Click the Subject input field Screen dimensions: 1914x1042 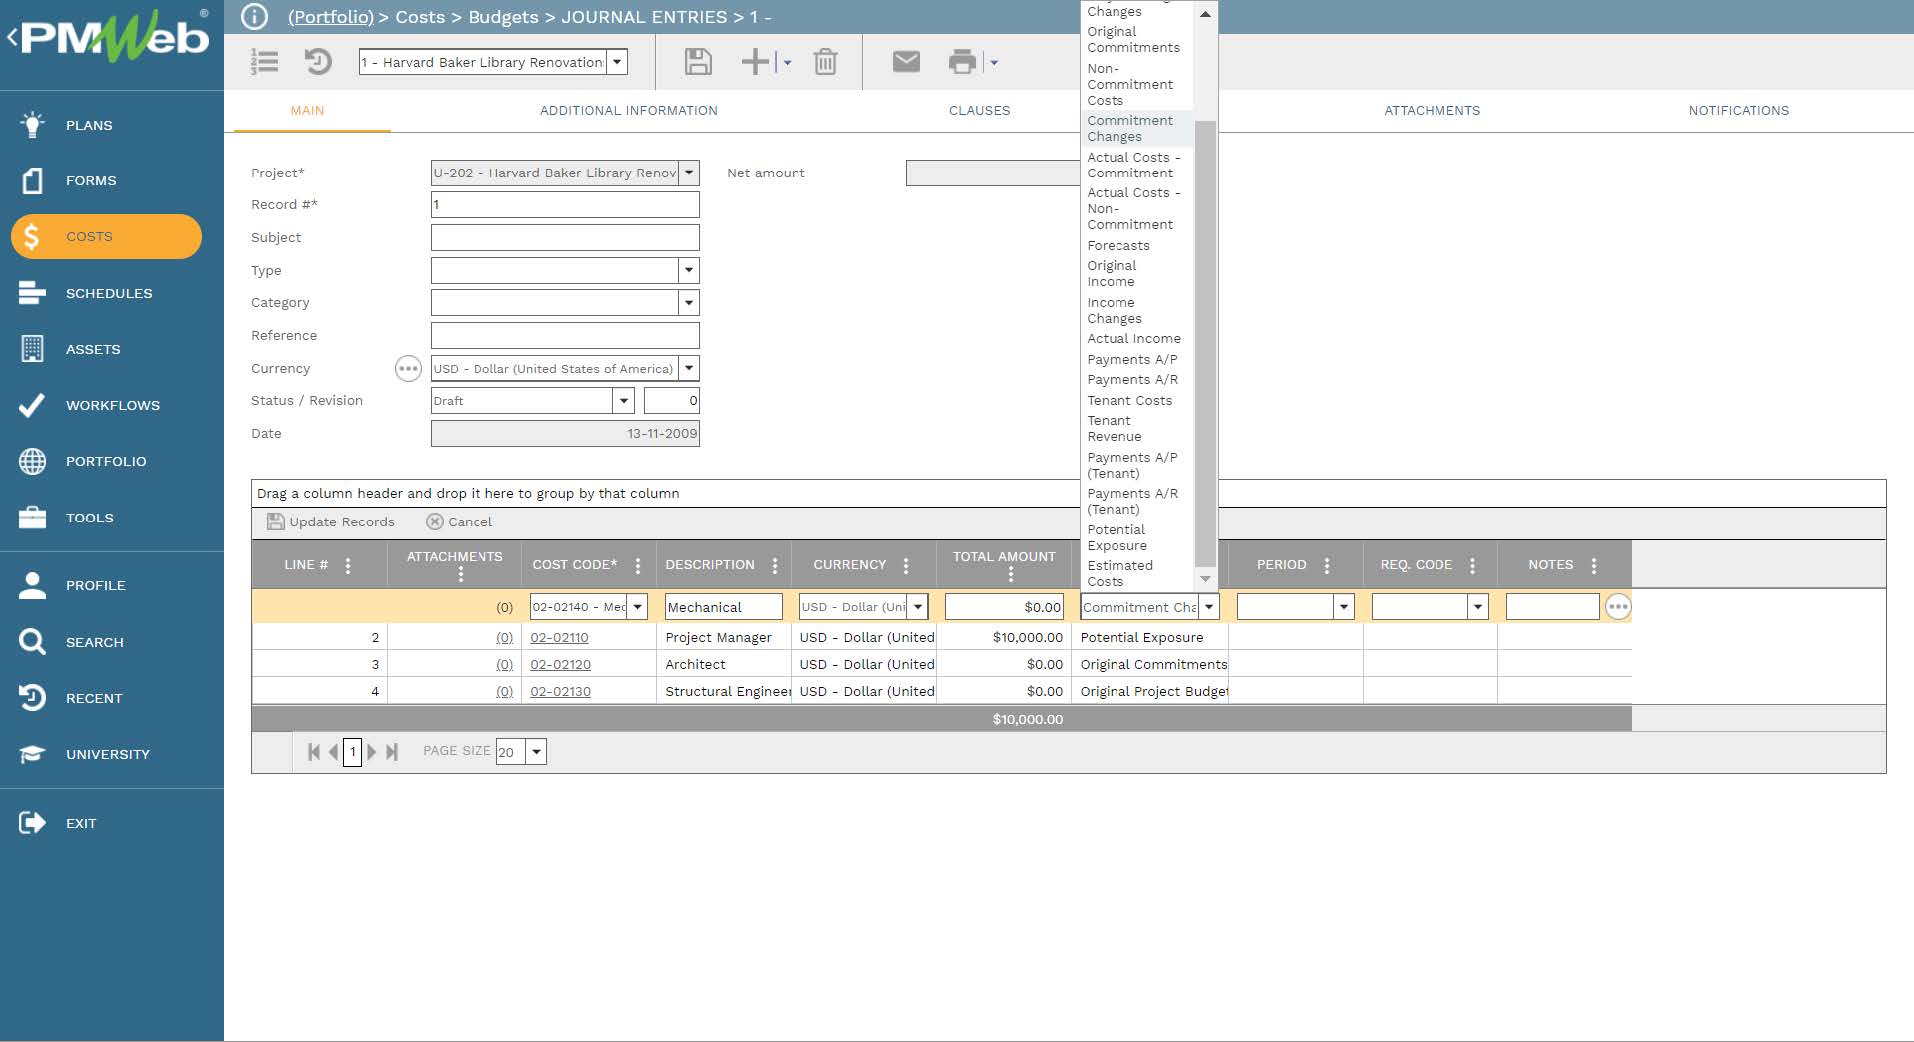click(x=565, y=238)
